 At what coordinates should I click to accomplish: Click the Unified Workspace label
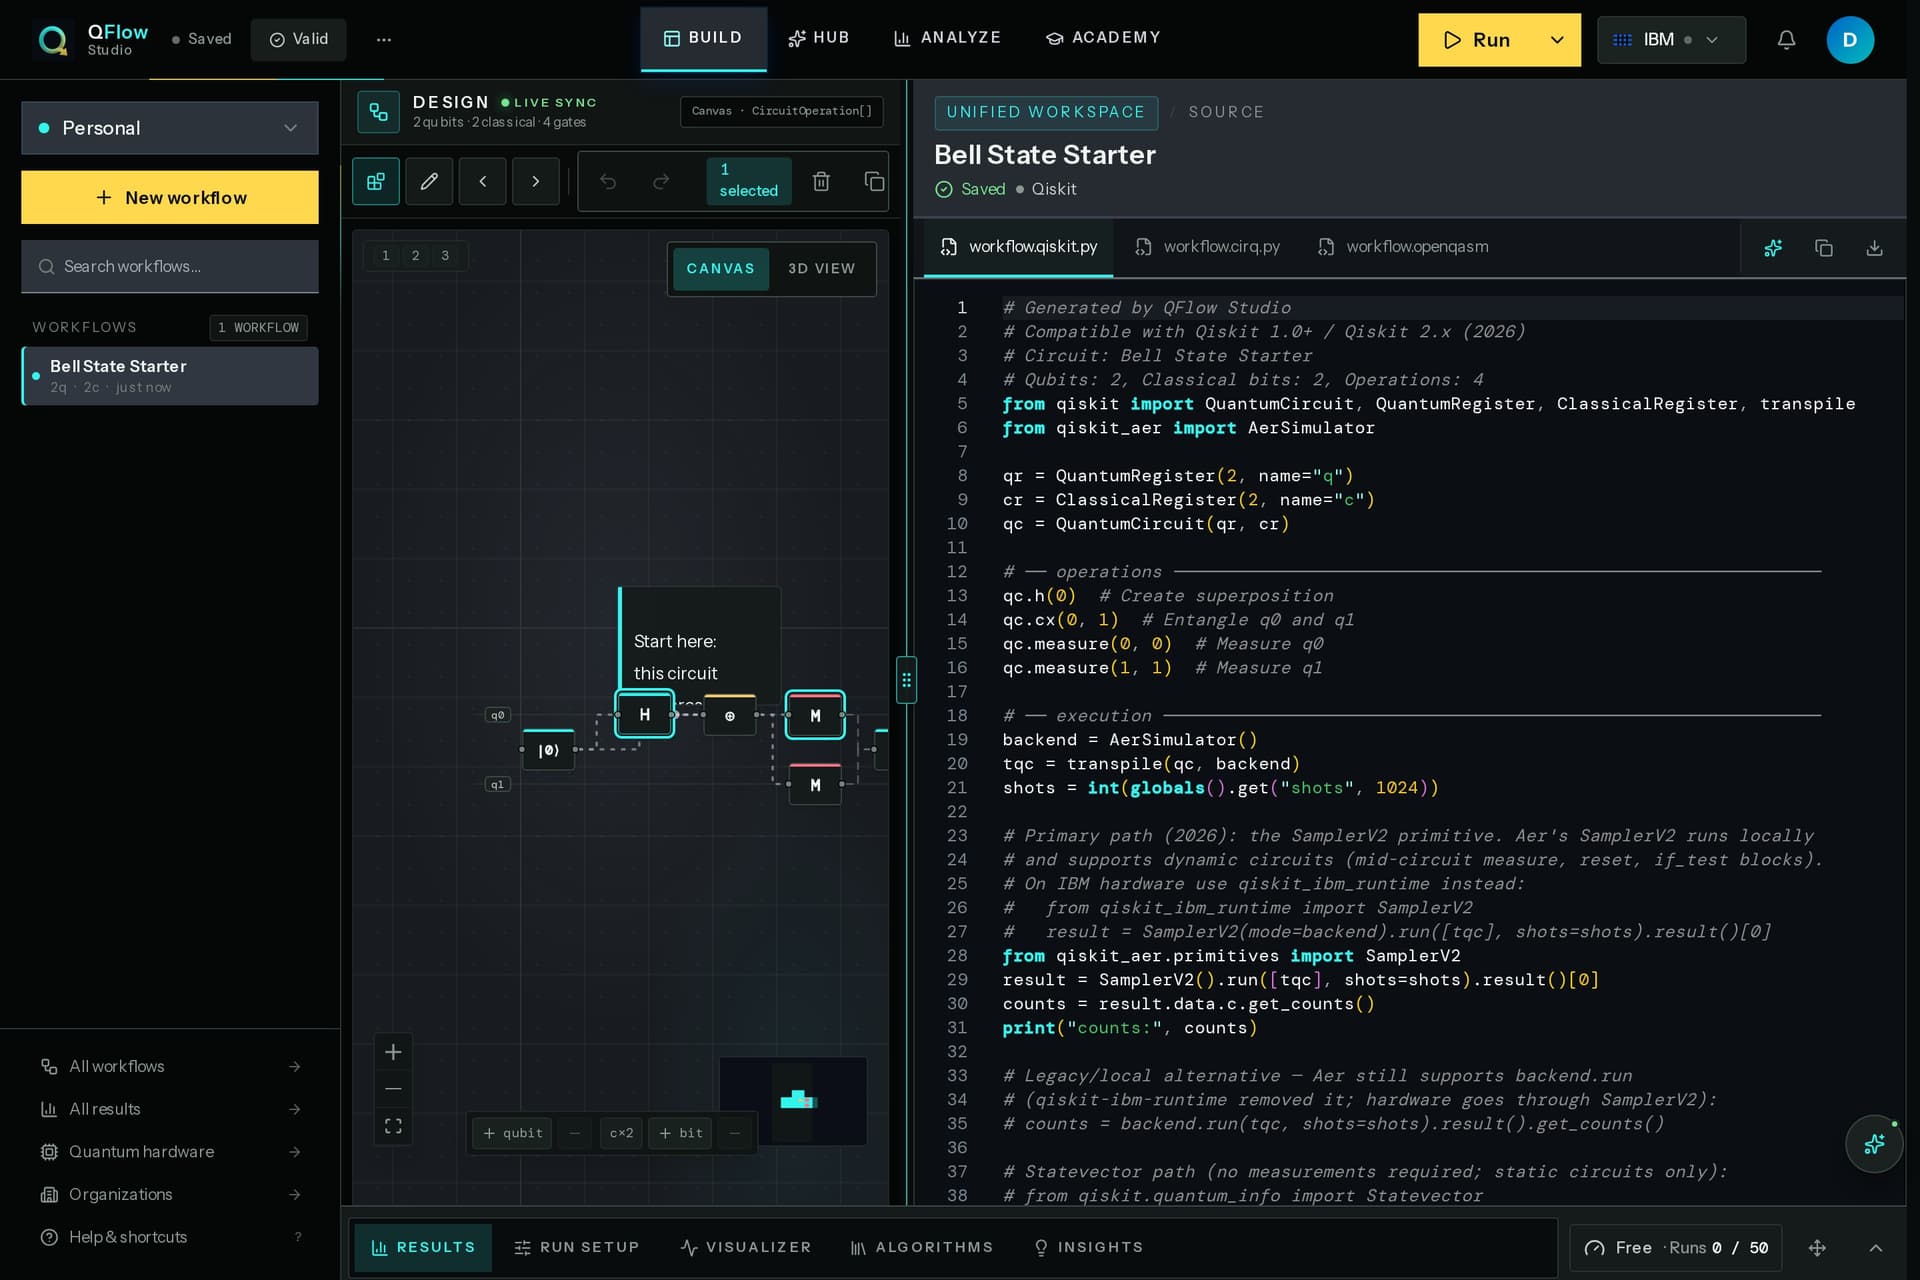coord(1046,112)
